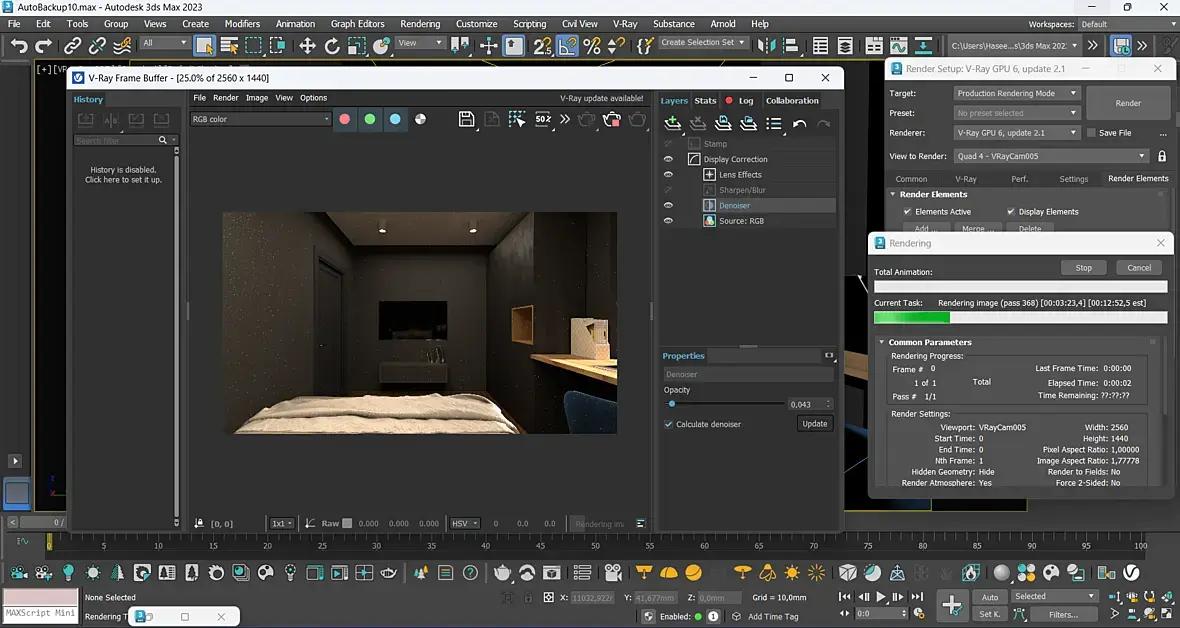This screenshot has height=628, width=1180.
Task: Open the RGB color channel dropdown
Action: (261, 119)
